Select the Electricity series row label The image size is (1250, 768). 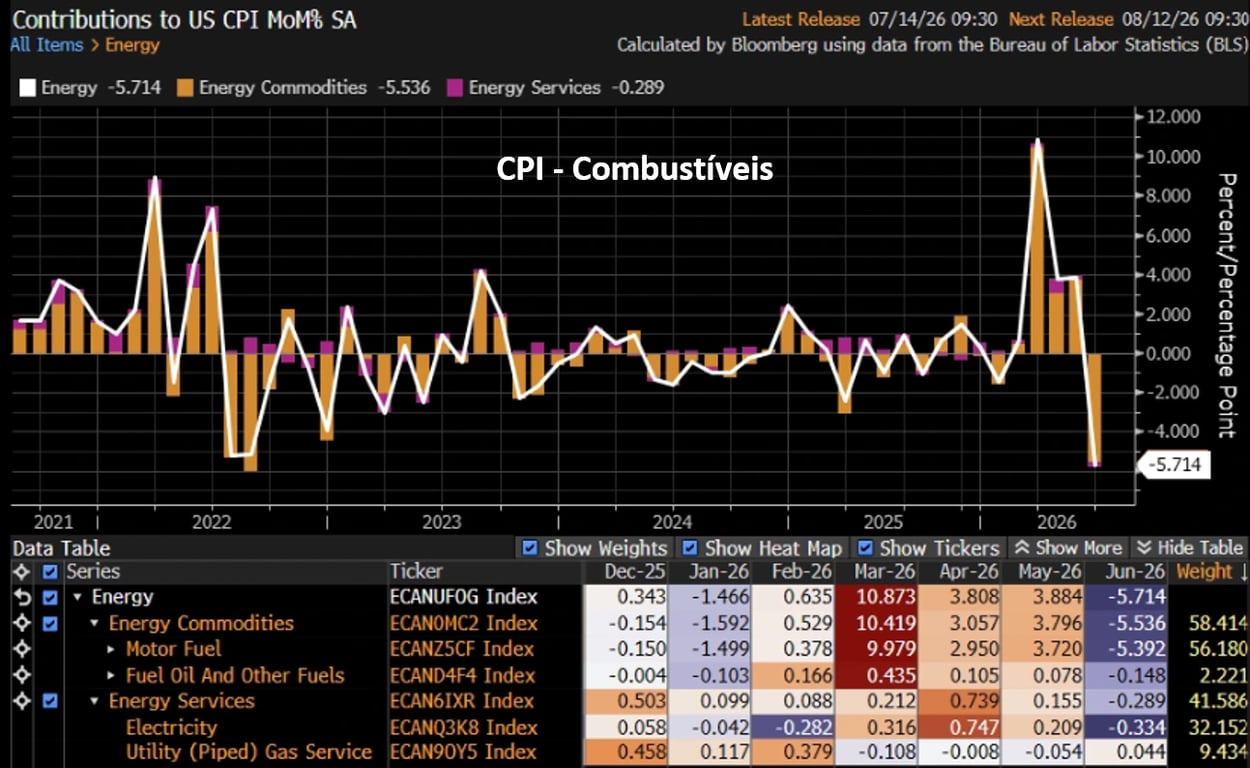click(171, 727)
